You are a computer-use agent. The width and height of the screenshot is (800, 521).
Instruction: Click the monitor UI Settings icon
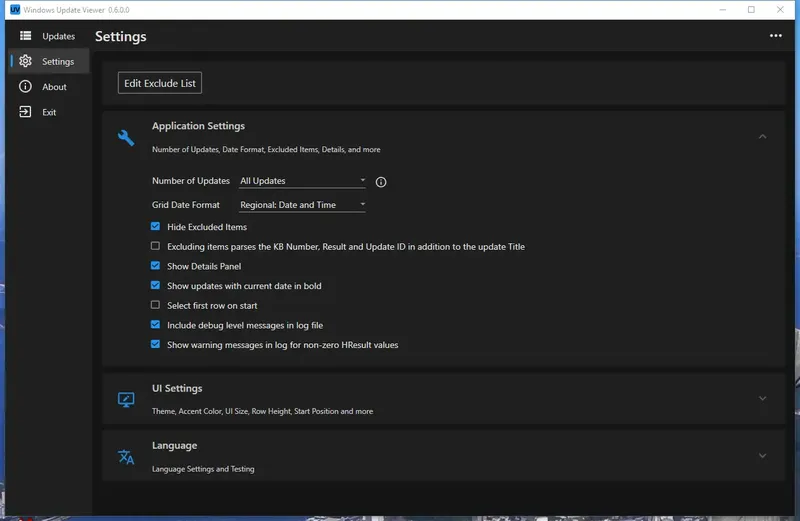(126, 399)
